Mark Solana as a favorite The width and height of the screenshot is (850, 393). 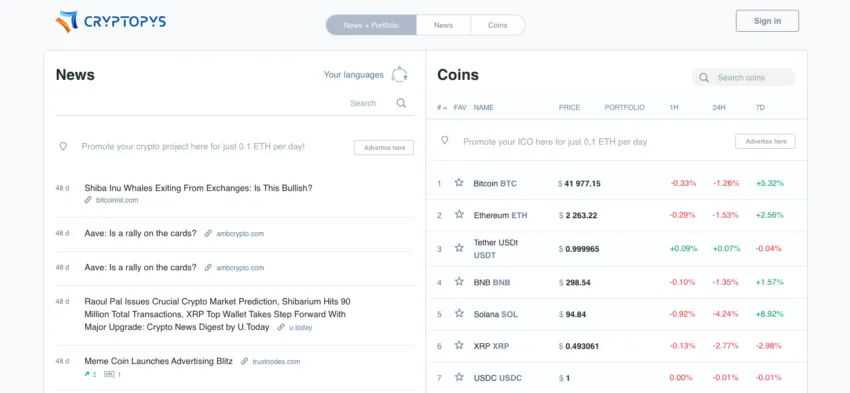pos(459,313)
